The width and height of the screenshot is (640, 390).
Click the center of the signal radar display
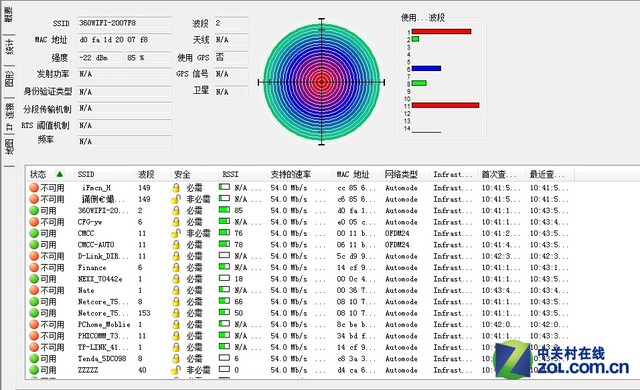[x=322, y=82]
